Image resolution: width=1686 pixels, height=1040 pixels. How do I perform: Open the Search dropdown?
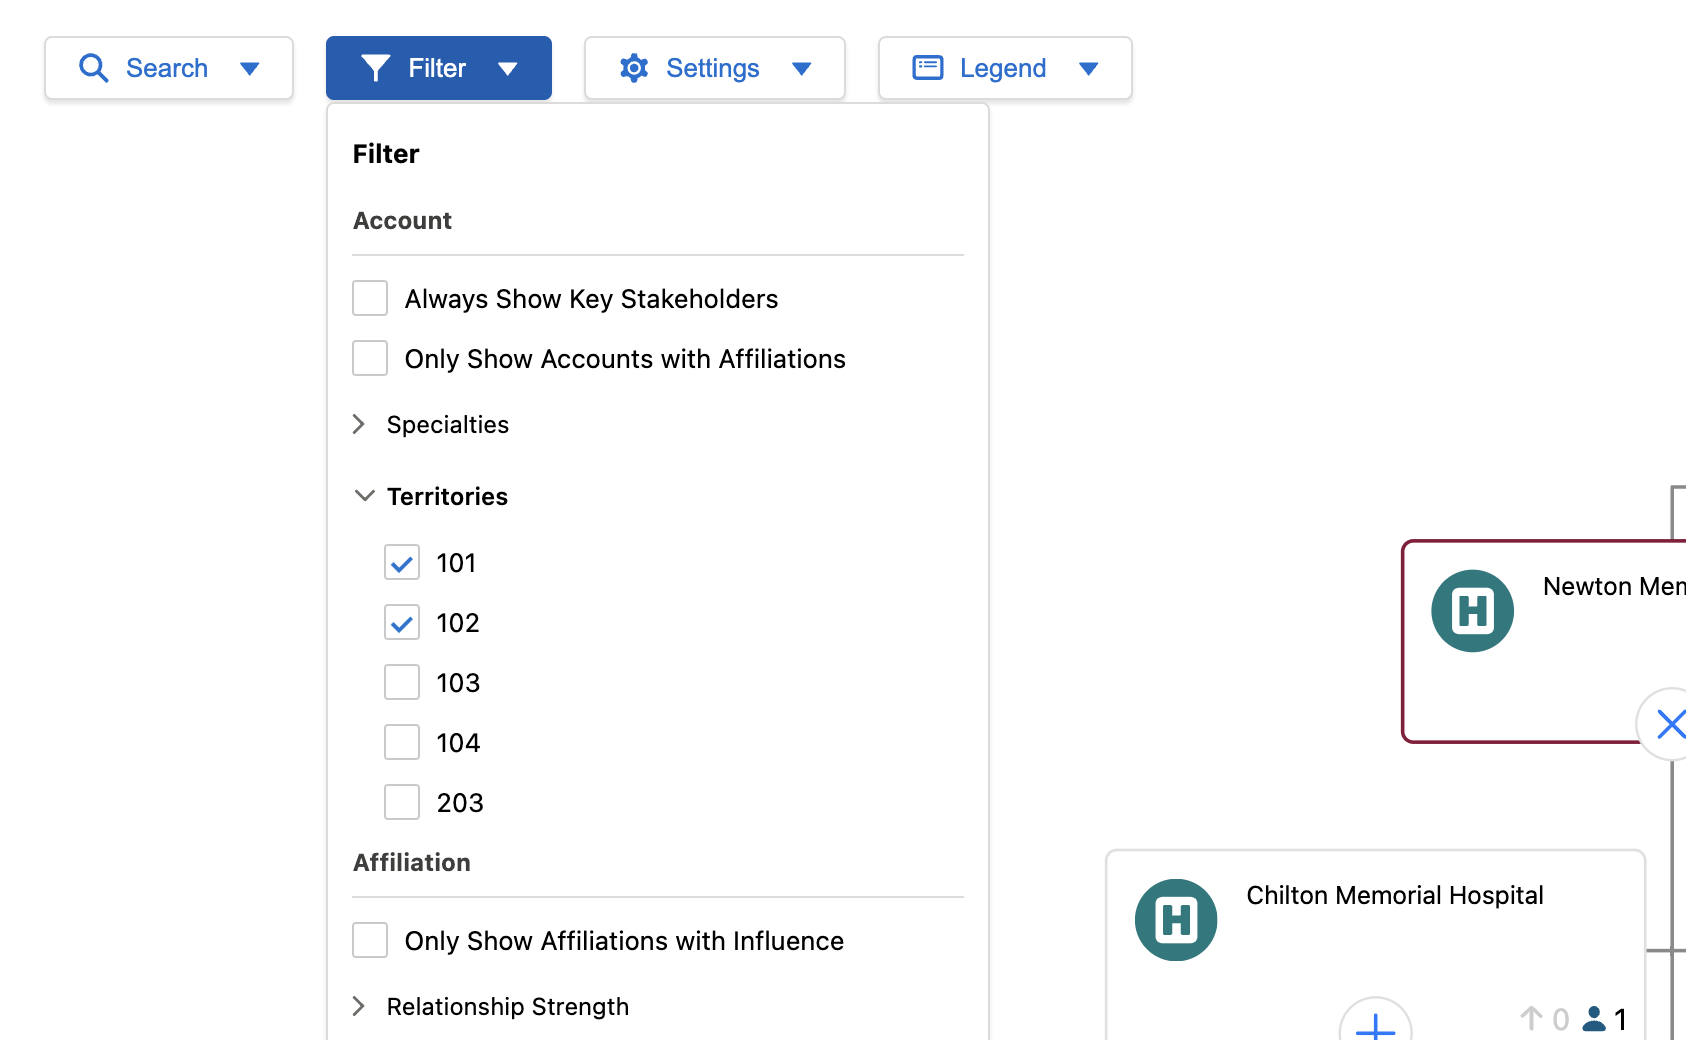(x=249, y=68)
